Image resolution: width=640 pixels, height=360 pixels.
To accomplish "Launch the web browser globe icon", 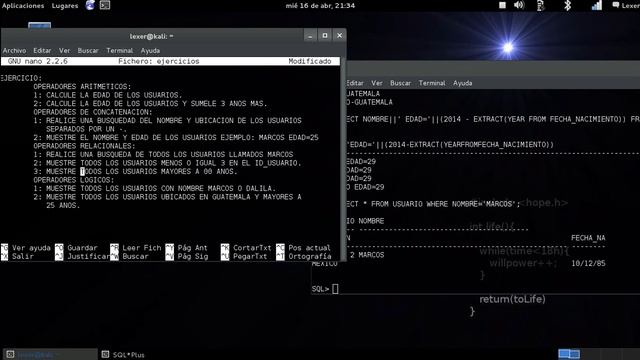I will click(90, 5).
